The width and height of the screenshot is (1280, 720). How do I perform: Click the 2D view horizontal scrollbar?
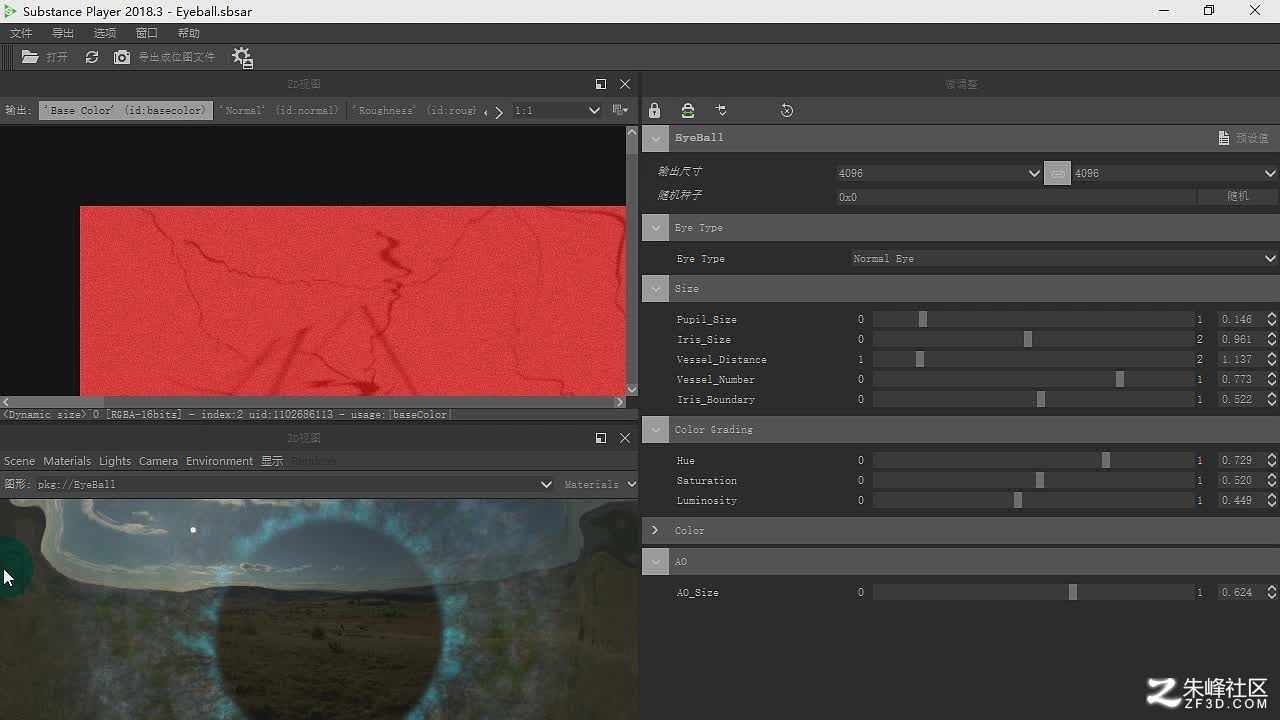click(312, 402)
